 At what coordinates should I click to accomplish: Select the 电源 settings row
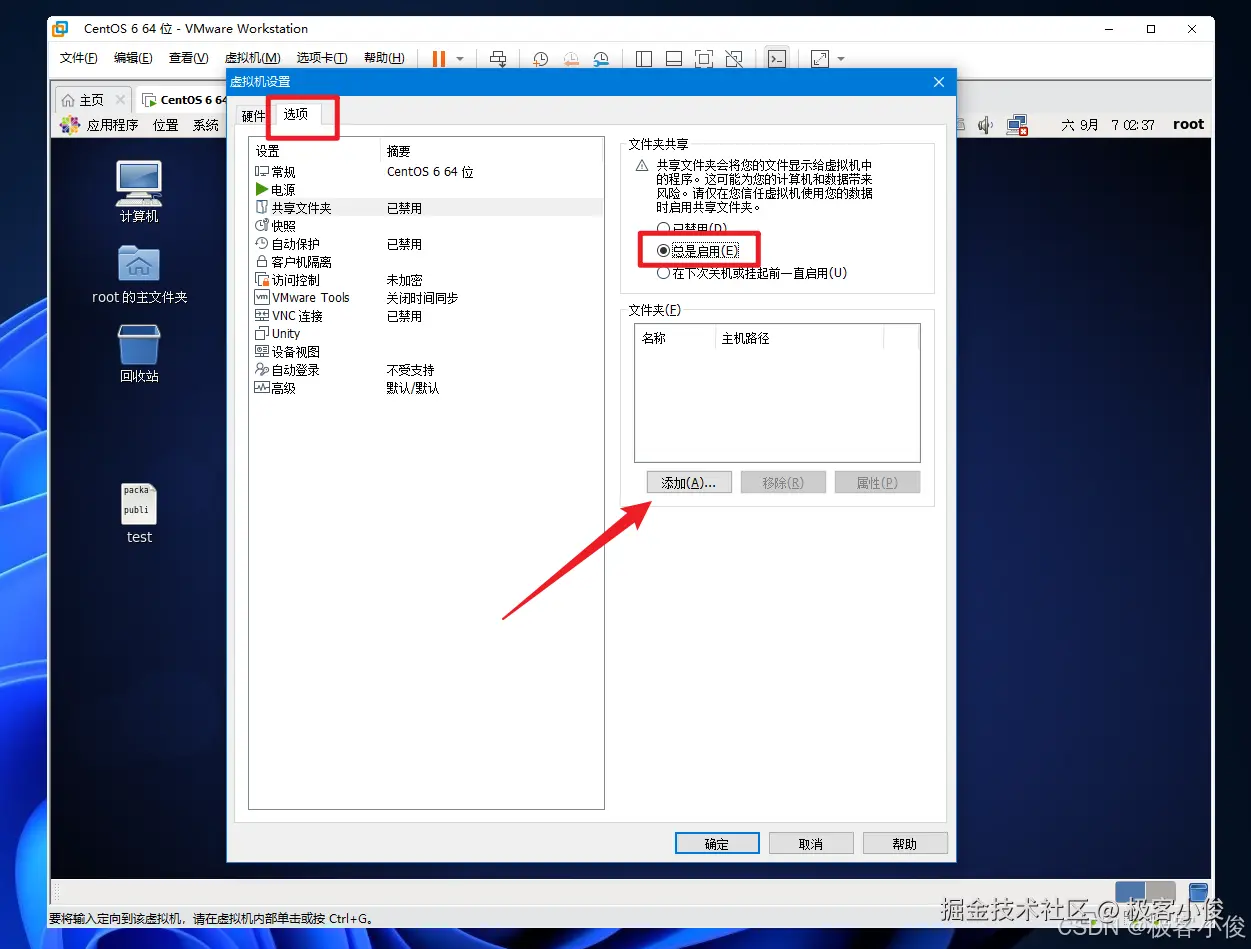pos(427,190)
